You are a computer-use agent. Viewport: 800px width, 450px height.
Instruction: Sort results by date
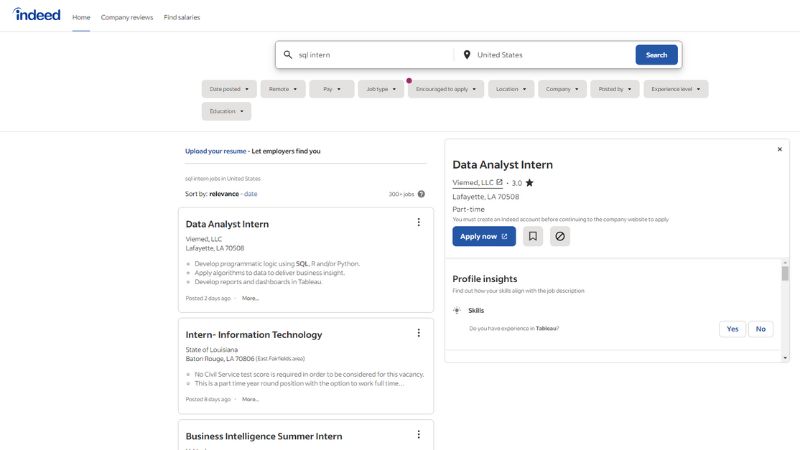click(251, 194)
